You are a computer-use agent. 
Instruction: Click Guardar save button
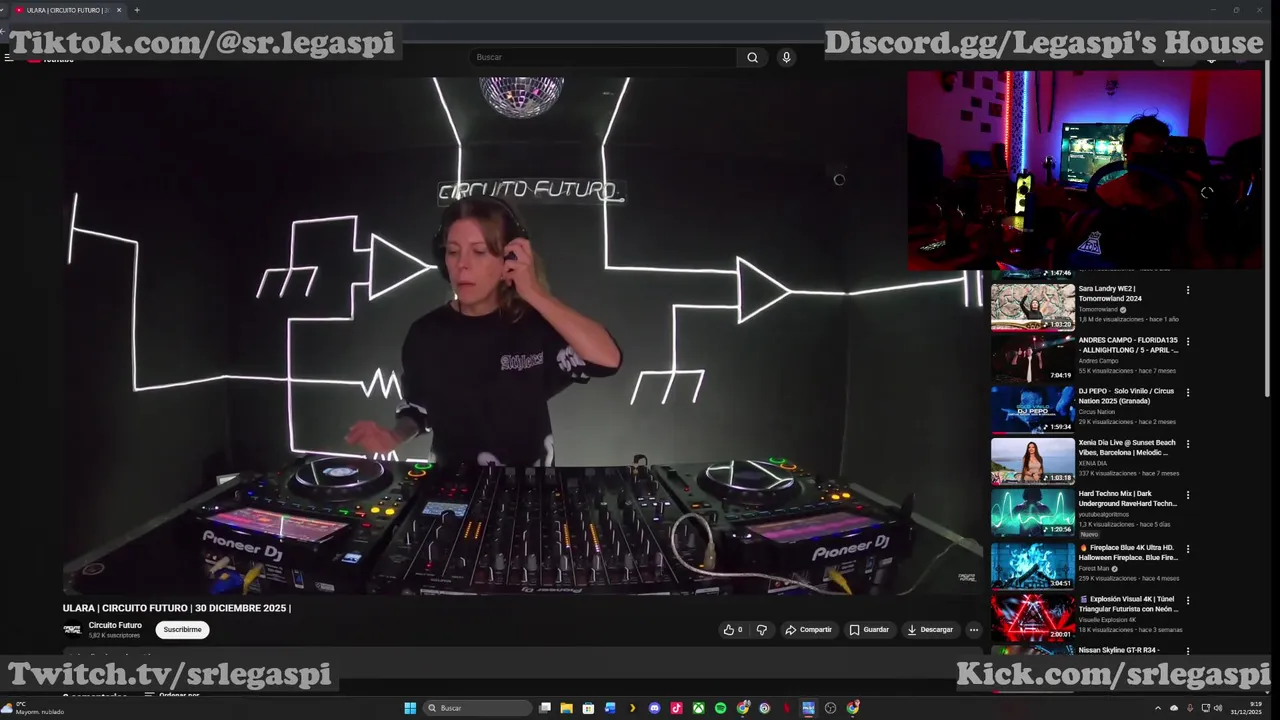pyautogui.click(x=869, y=630)
